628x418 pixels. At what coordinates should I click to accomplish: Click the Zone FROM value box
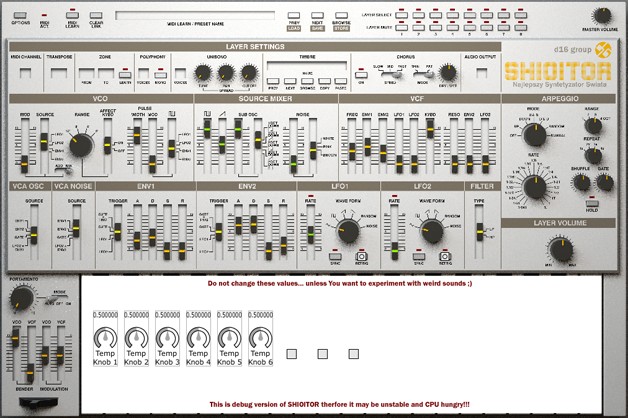(87, 73)
